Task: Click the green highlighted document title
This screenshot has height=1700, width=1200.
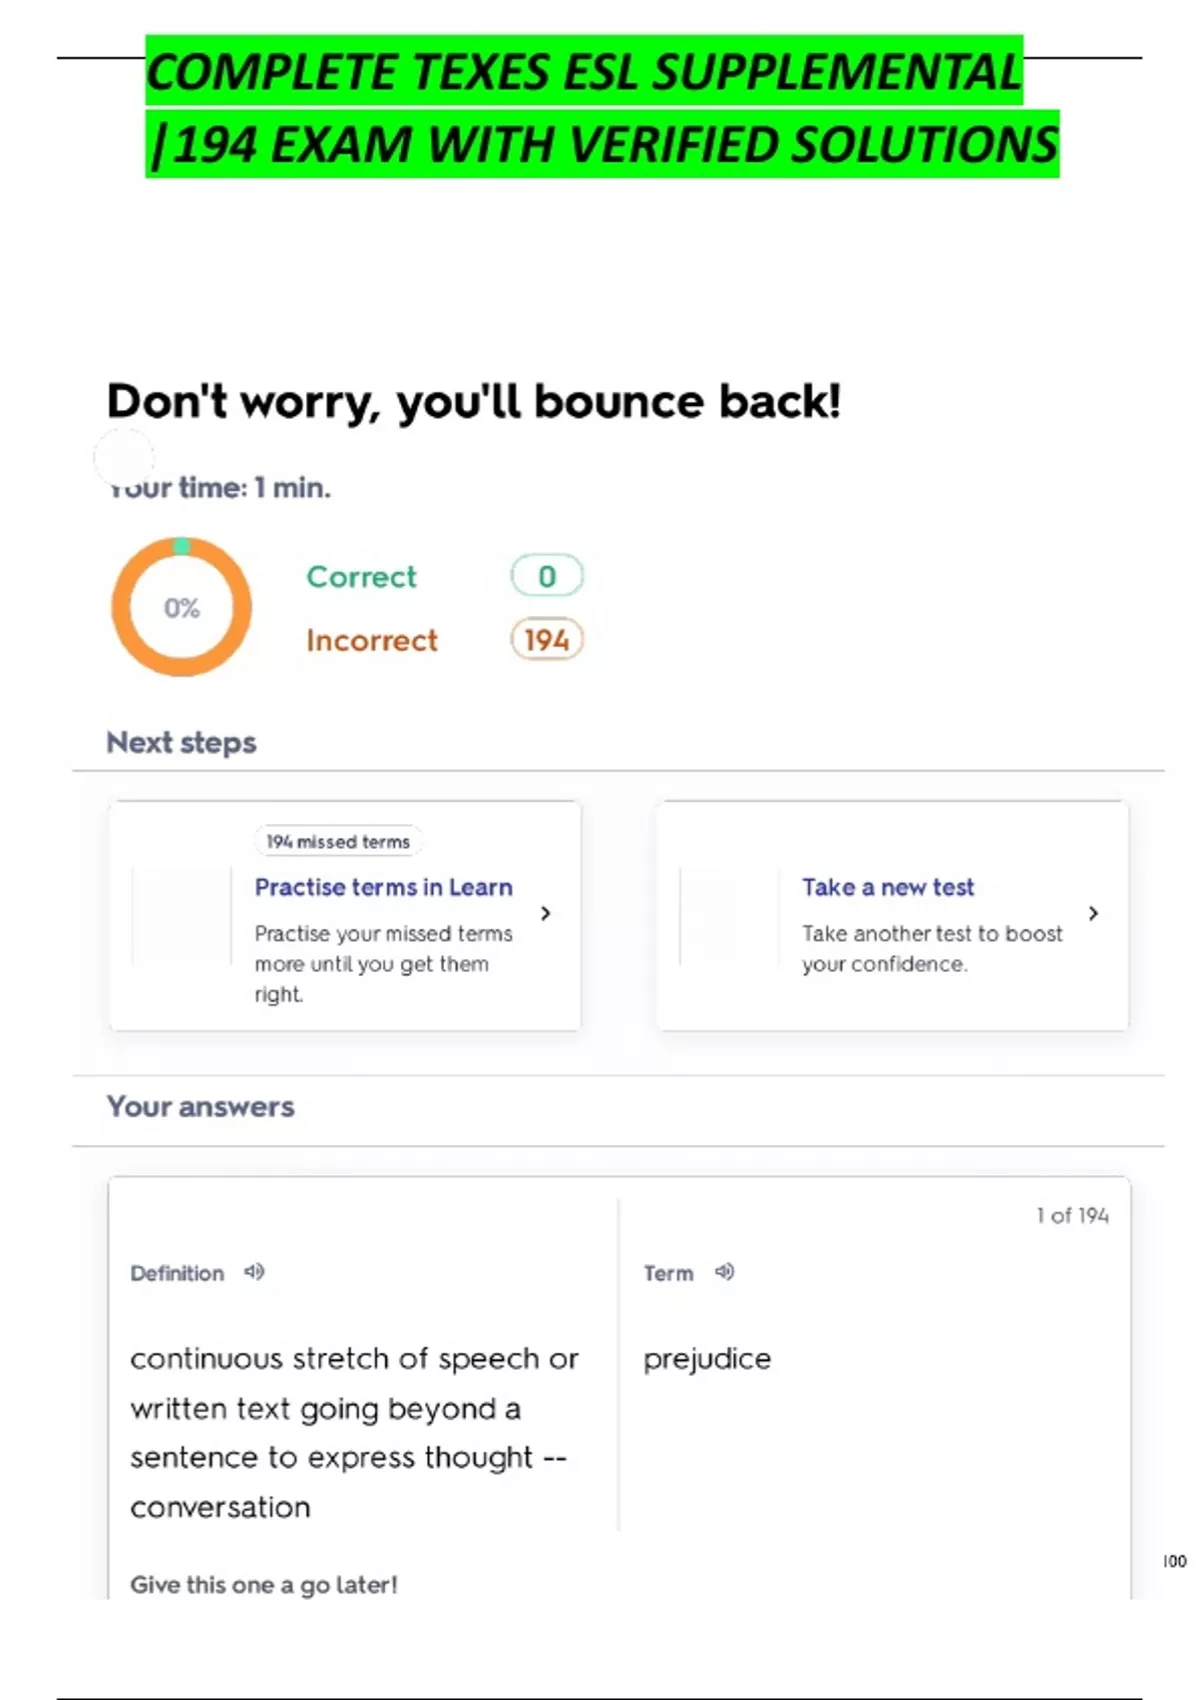Action: (600, 108)
